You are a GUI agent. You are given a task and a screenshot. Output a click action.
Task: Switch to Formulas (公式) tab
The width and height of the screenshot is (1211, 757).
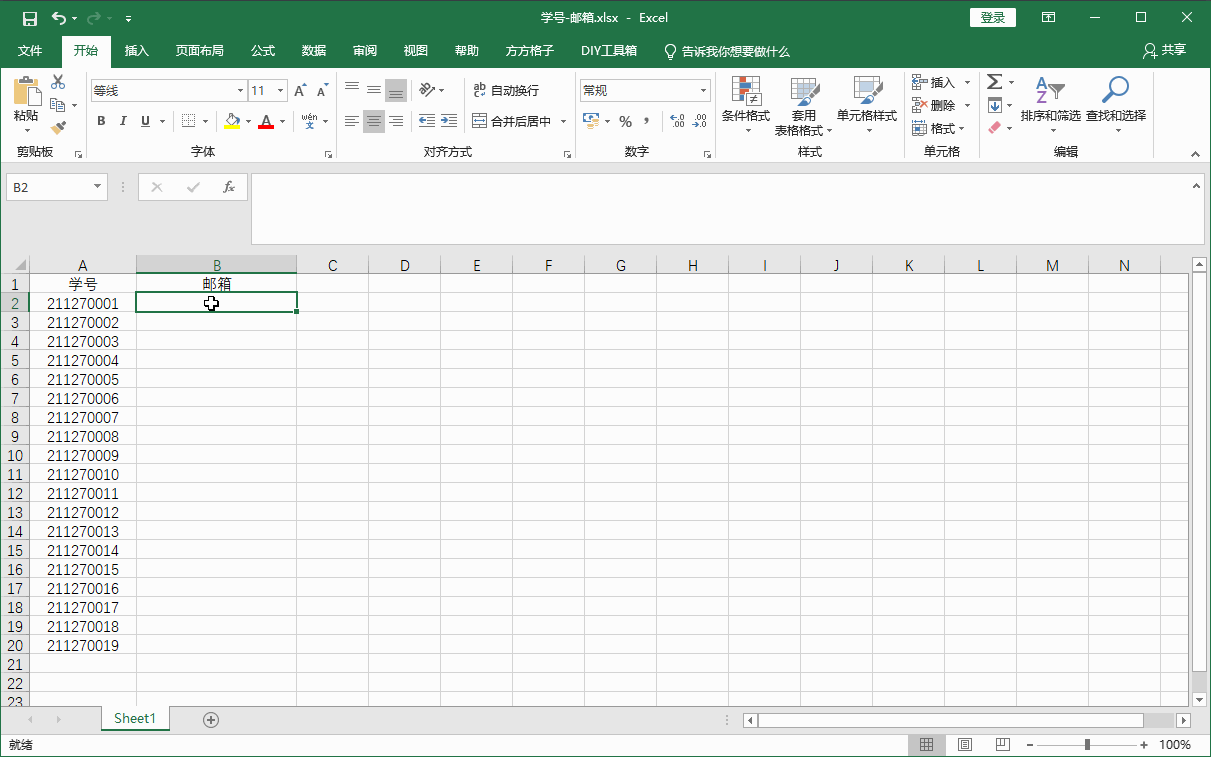262,51
